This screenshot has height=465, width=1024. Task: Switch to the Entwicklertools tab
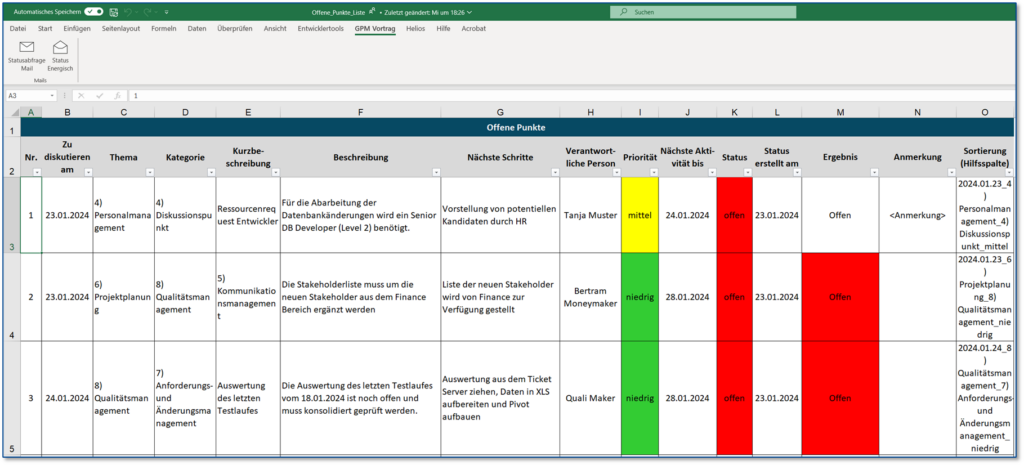click(320, 29)
